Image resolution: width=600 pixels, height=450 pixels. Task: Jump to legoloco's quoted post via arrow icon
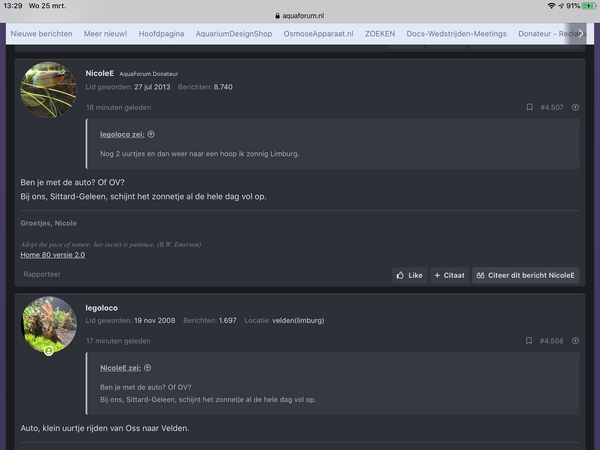[151, 134]
